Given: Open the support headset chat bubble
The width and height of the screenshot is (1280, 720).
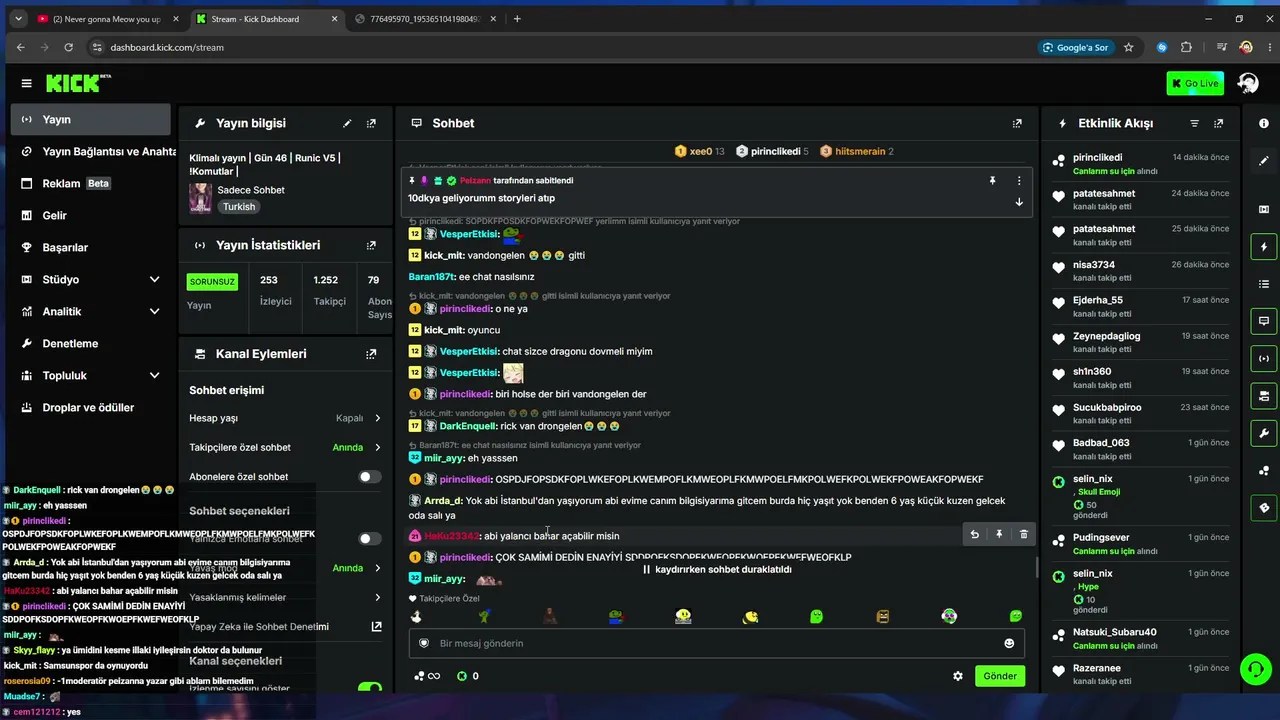Looking at the screenshot, I should click(x=1255, y=668).
